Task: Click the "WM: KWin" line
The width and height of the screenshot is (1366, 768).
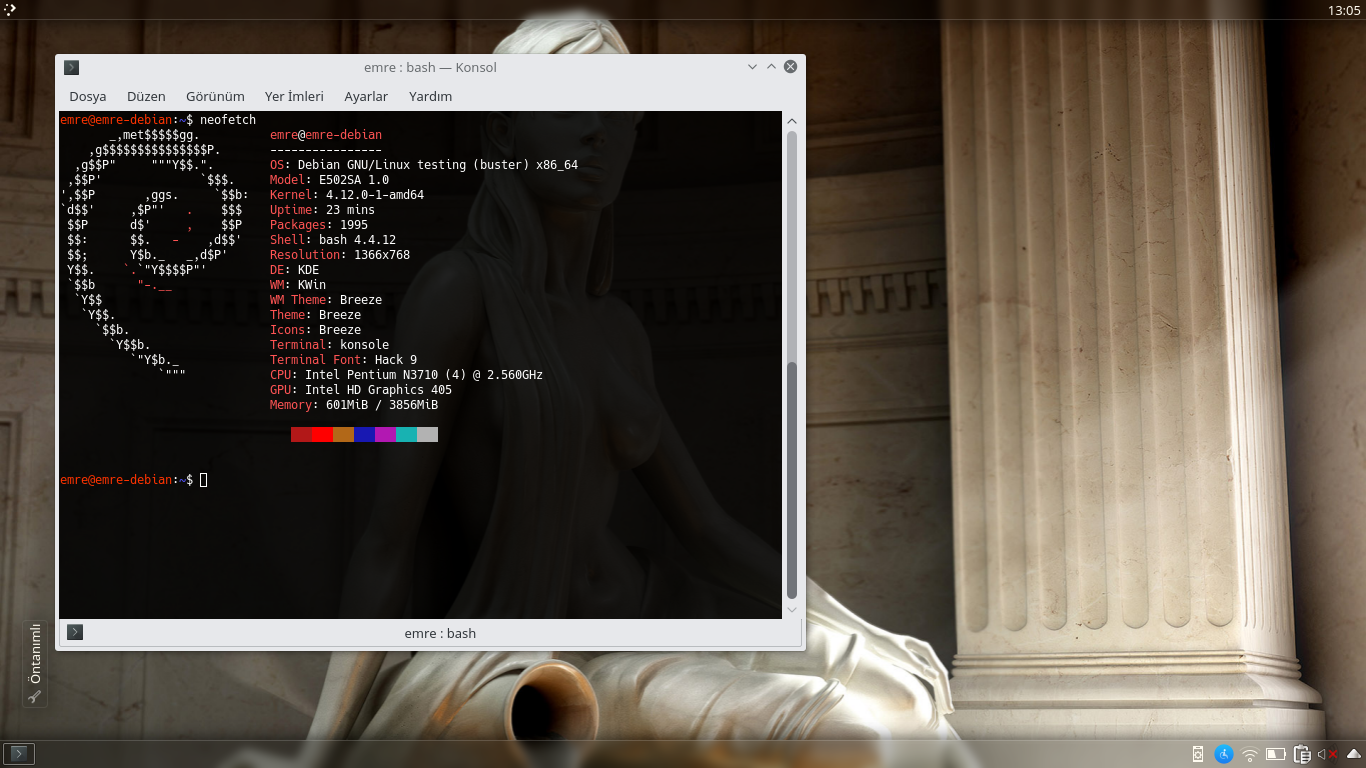Action: (x=298, y=285)
